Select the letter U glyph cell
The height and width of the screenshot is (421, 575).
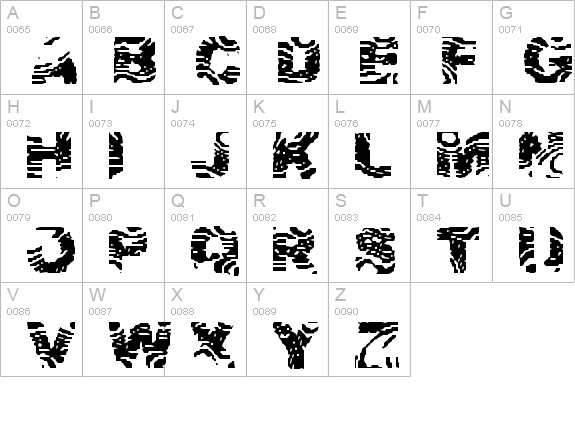(534, 235)
